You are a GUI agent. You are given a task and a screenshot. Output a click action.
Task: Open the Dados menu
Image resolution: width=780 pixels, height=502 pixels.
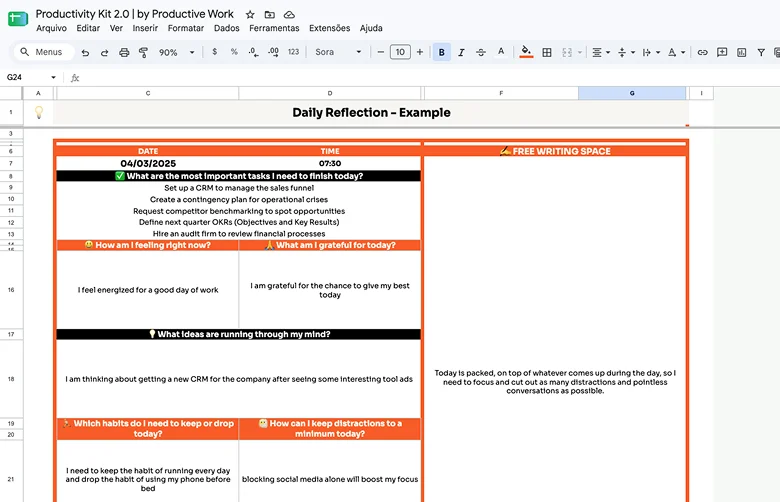226,28
